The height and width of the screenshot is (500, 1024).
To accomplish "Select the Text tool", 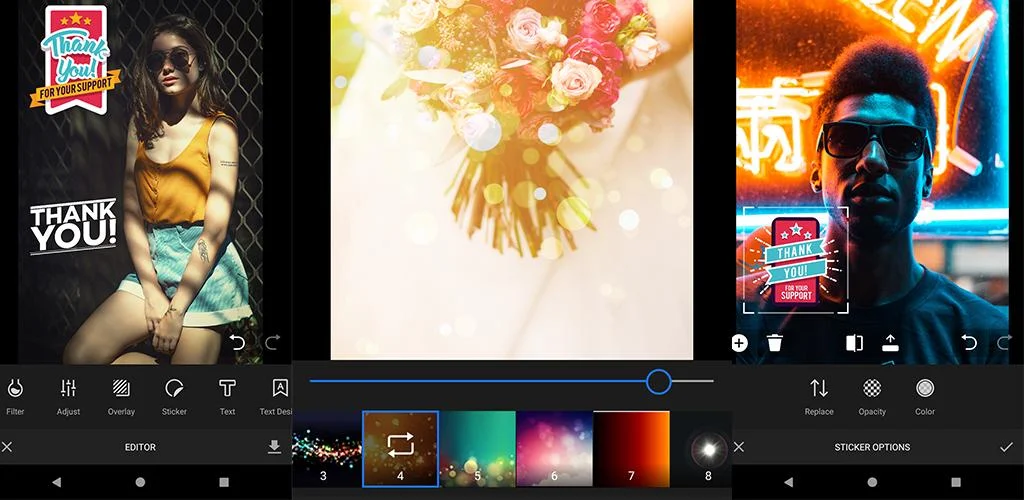I will 227,395.
